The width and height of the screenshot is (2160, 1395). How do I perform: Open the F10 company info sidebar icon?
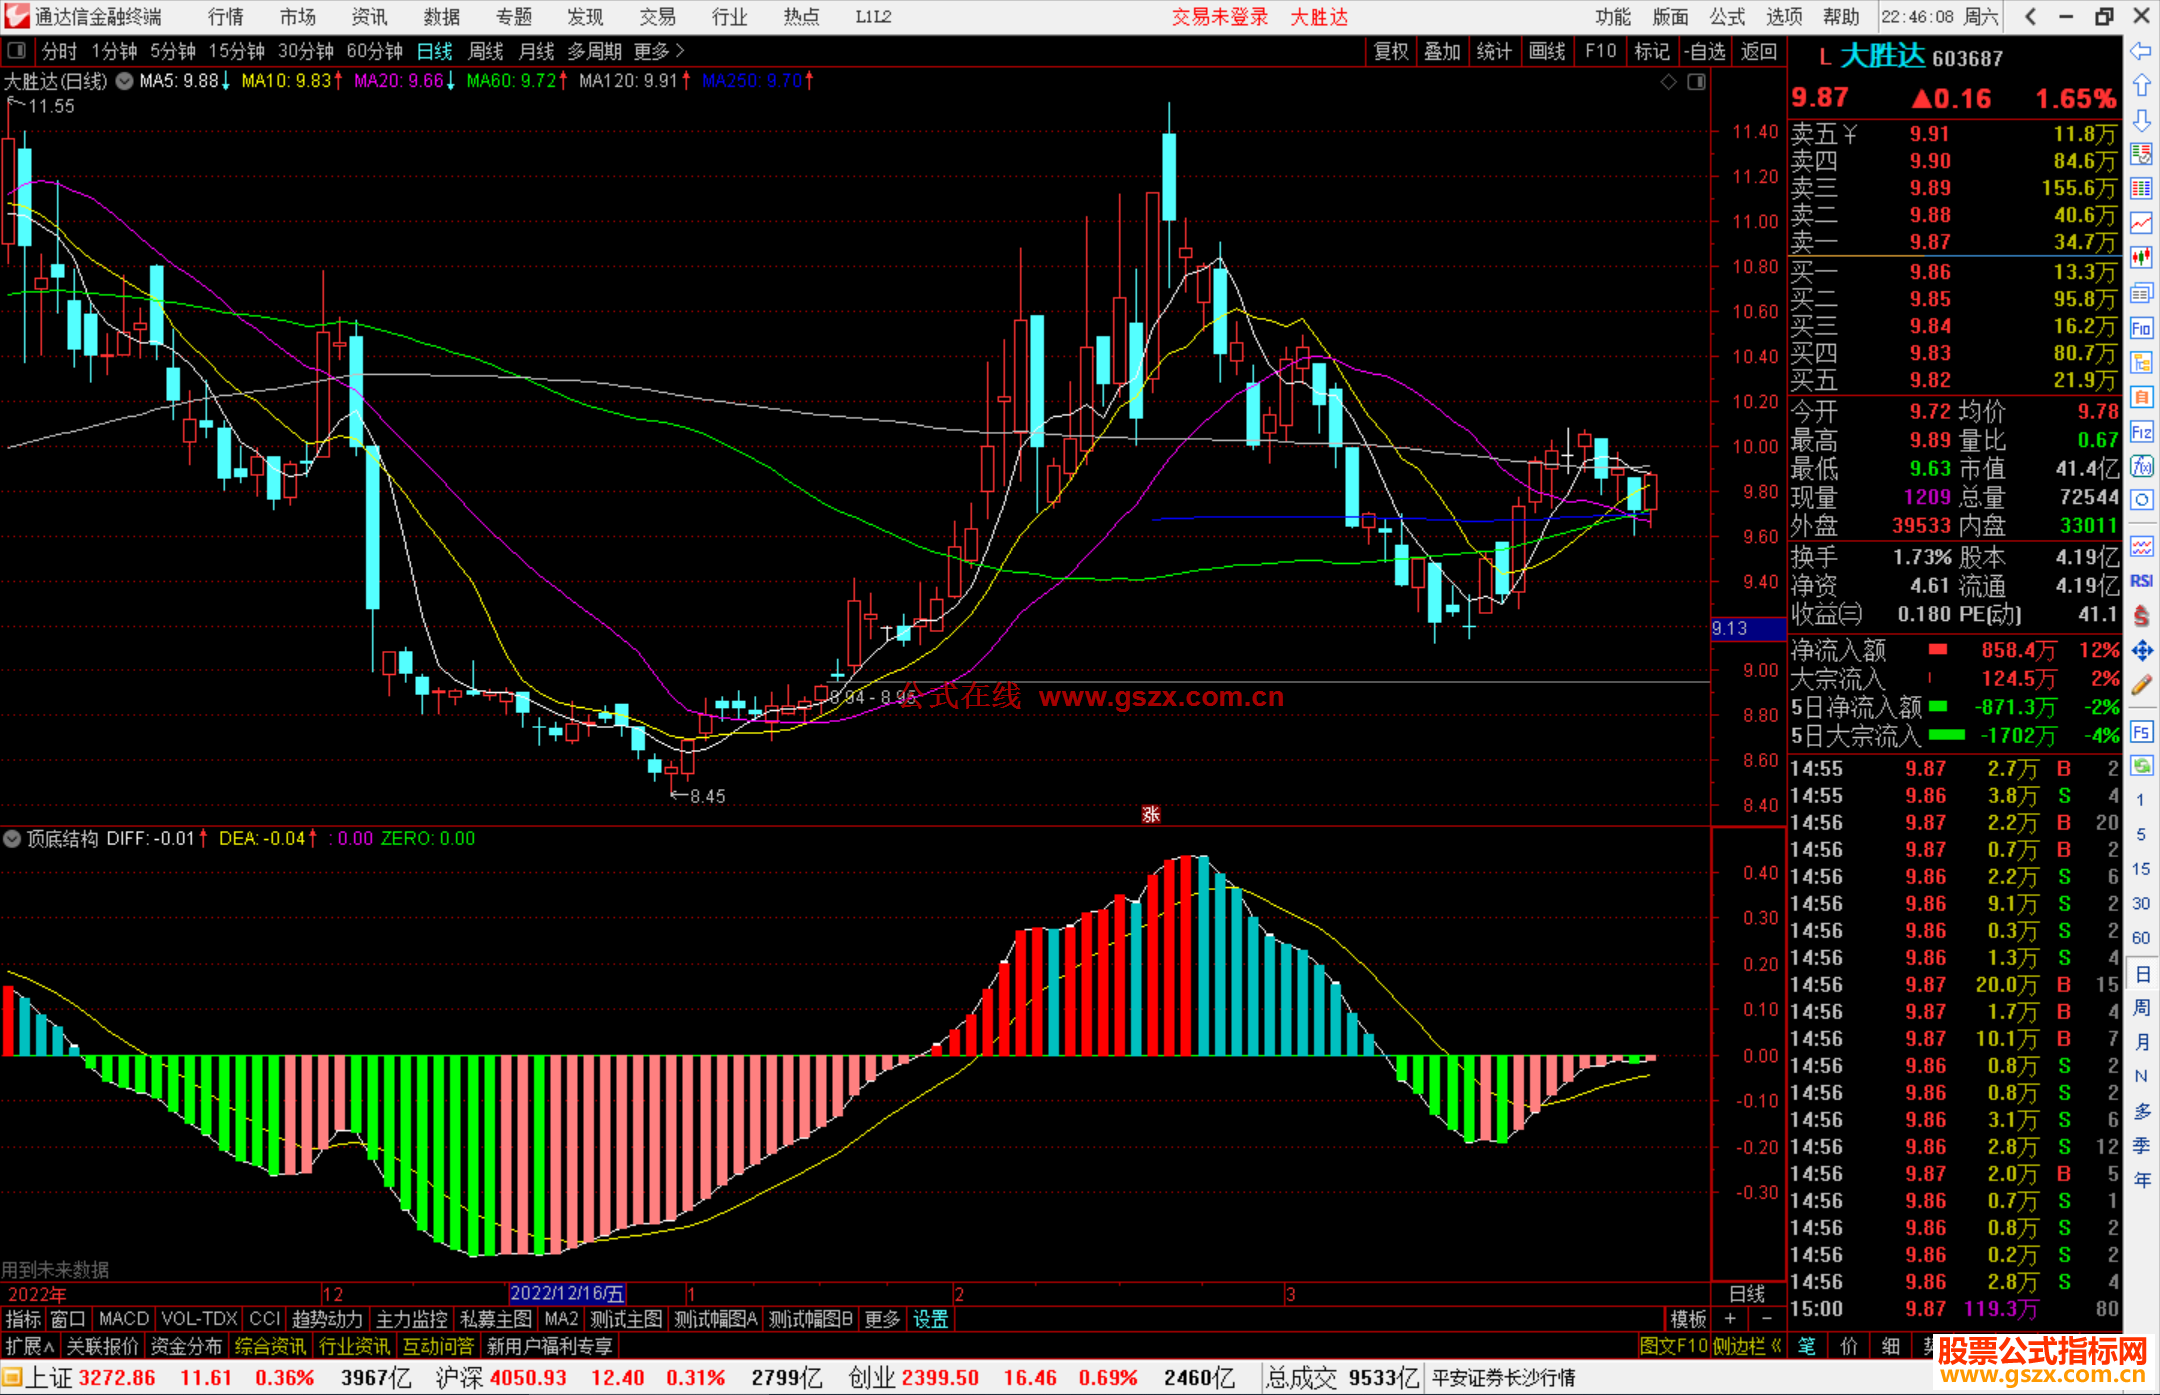(x=2141, y=328)
